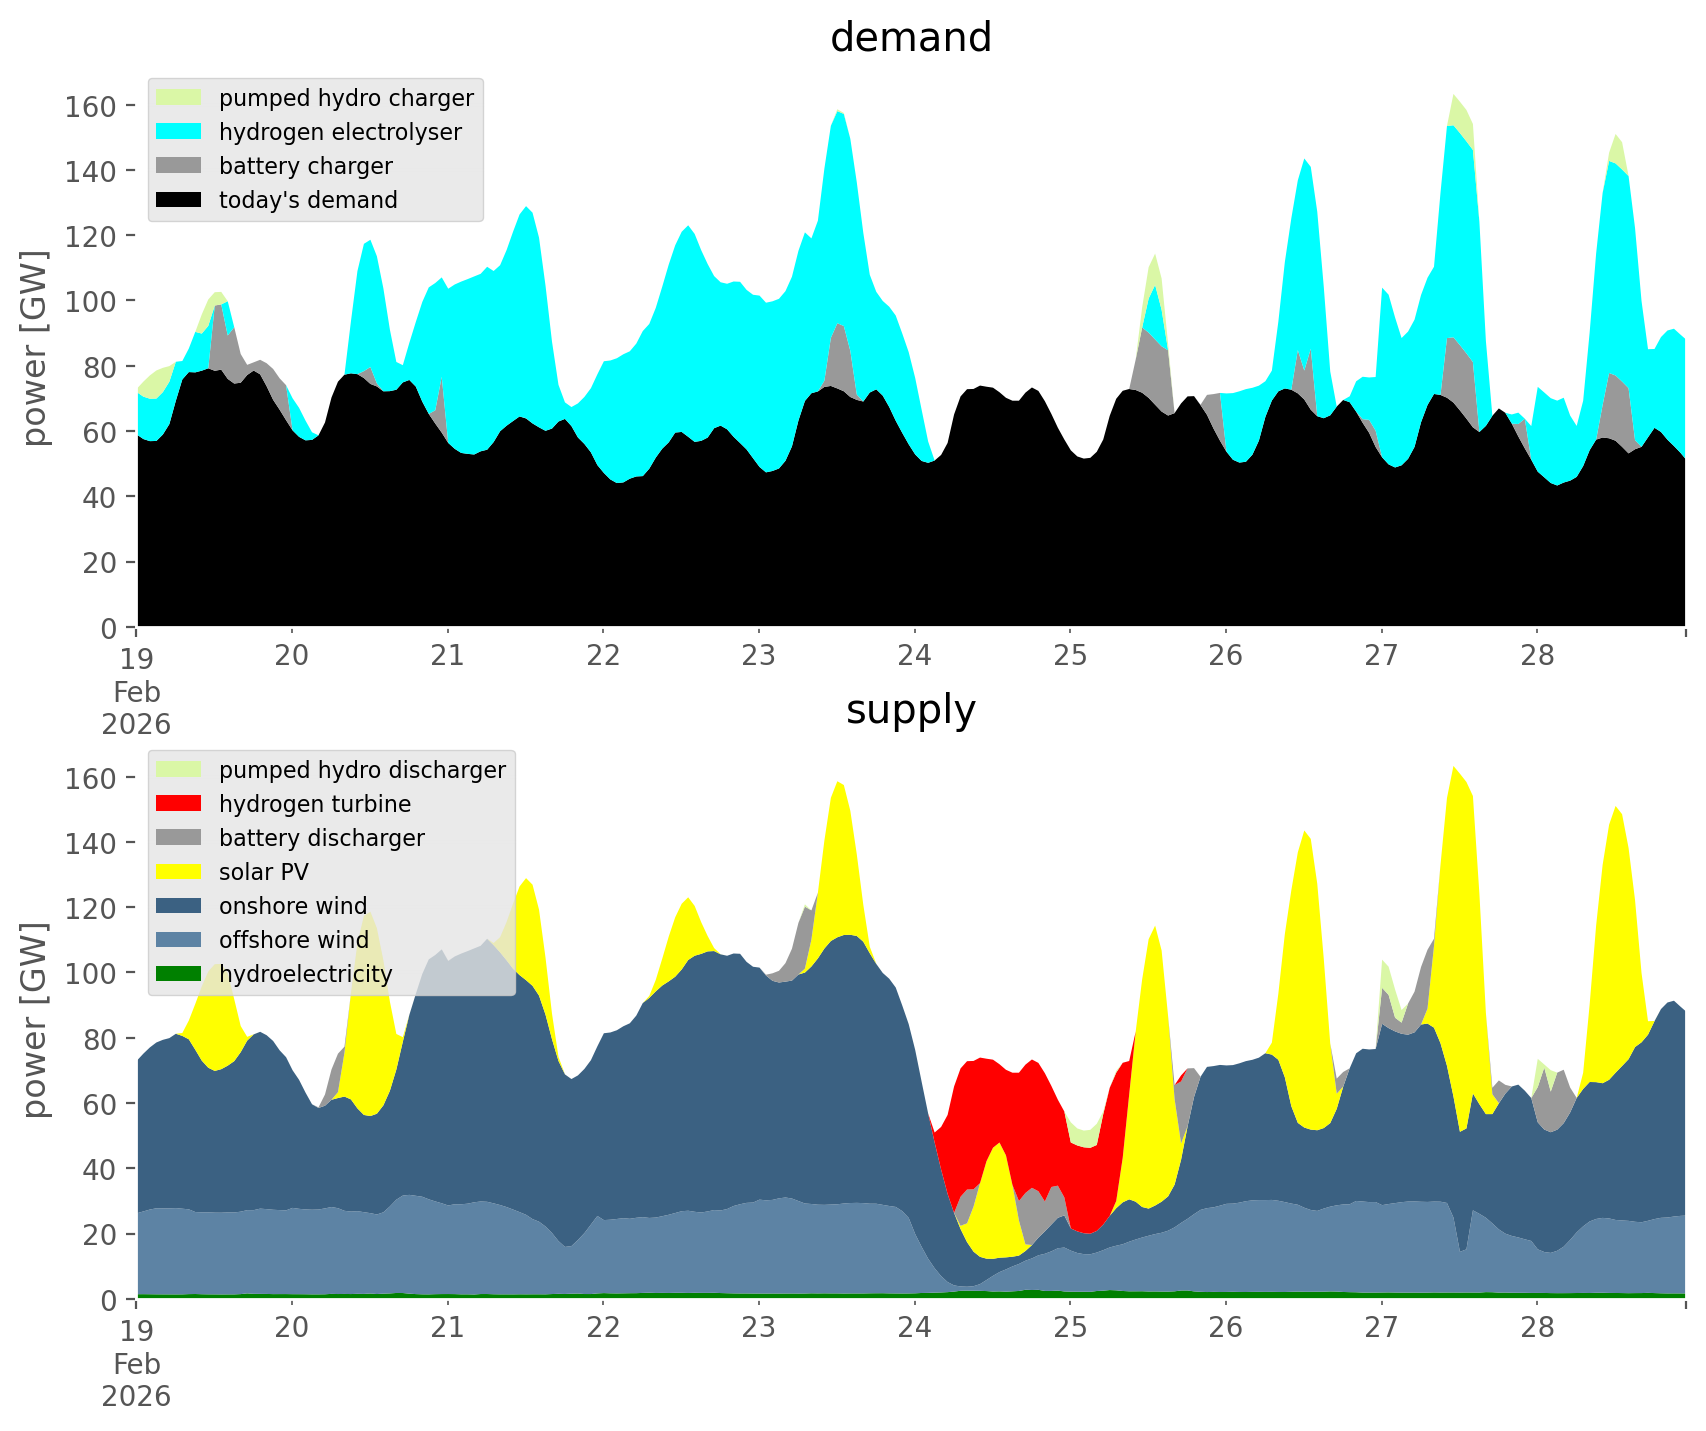Click the black today's demand legend swatch
The image size is (1706, 1431).
(x=179, y=200)
